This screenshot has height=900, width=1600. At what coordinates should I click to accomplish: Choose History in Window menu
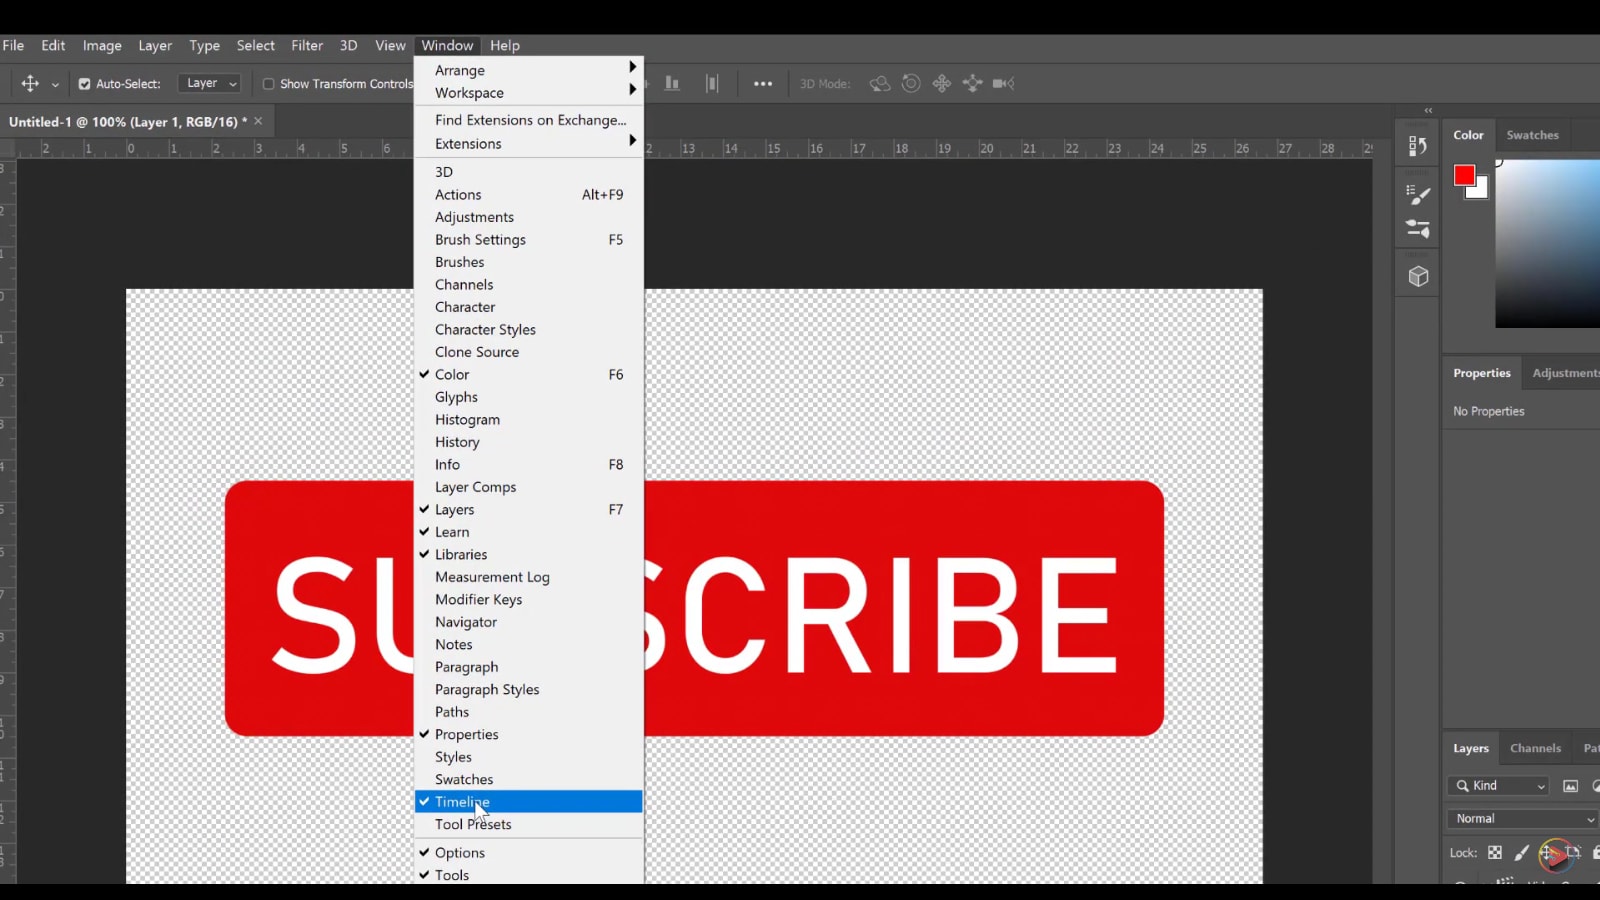[528, 442]
